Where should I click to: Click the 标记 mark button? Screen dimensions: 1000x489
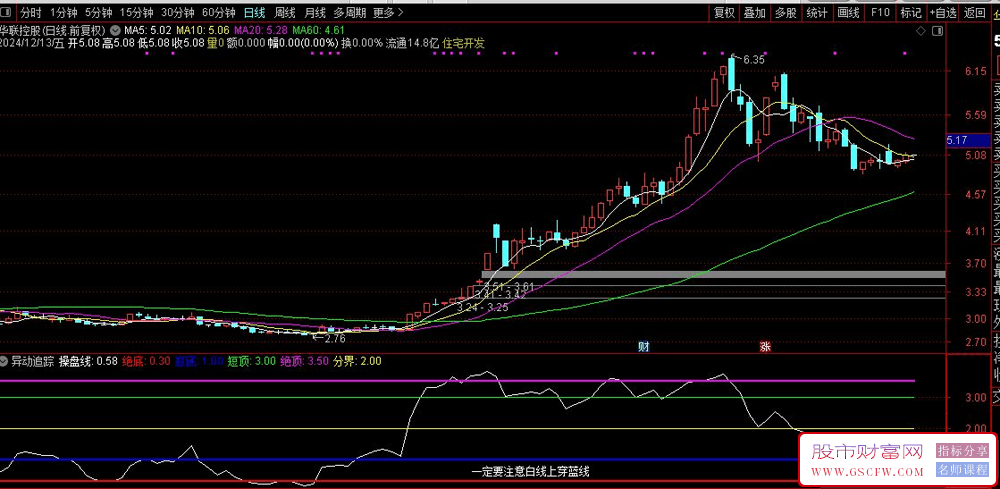(911, 12)
